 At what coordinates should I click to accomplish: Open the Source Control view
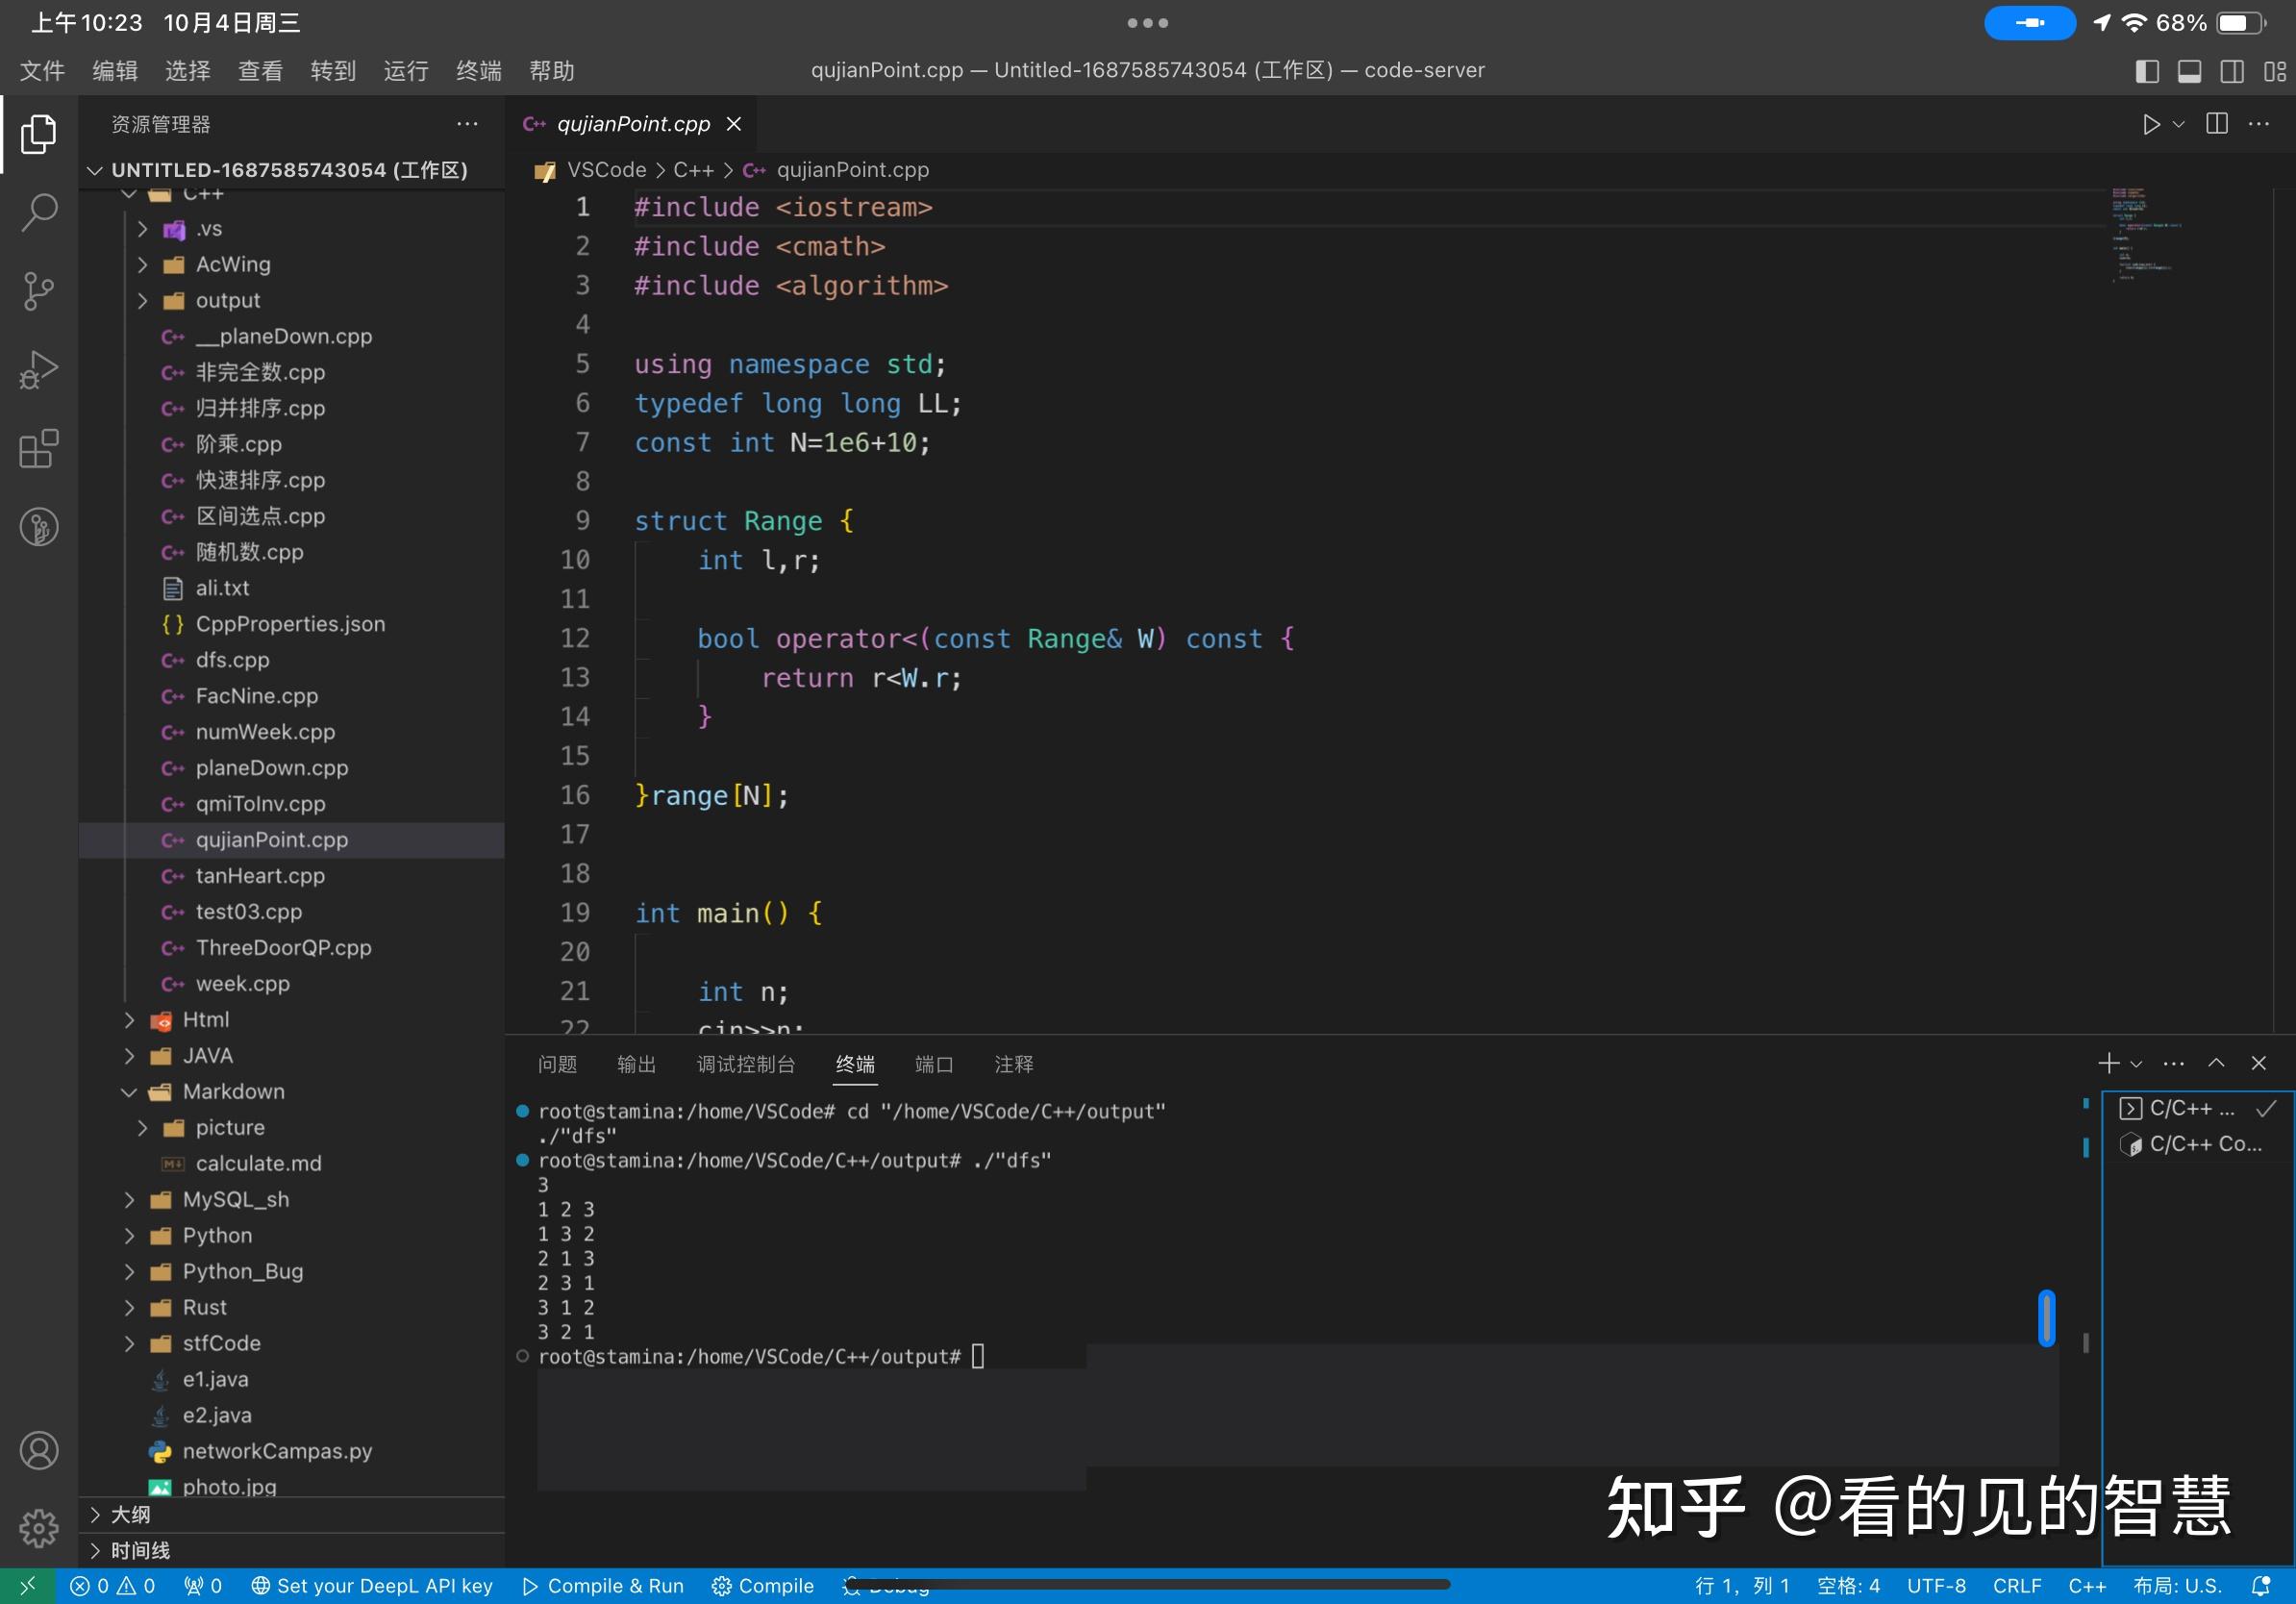[x=39, y=291]
